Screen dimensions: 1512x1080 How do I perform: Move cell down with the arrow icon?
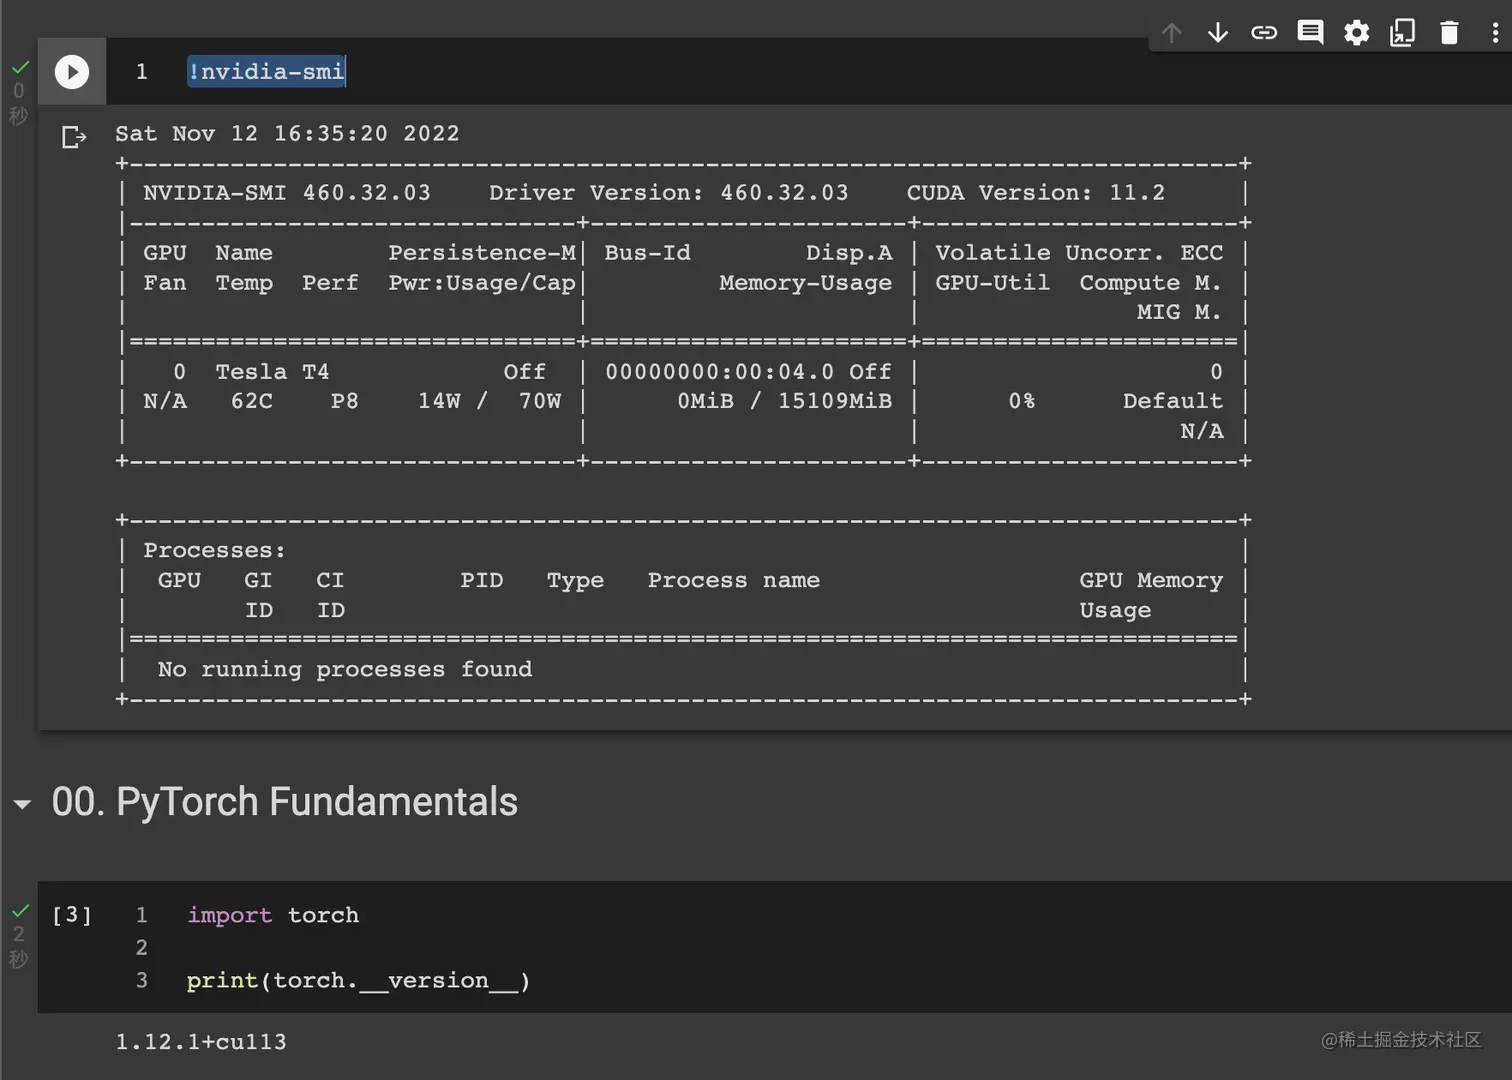pyautogui.click(x=1218, y=33)
